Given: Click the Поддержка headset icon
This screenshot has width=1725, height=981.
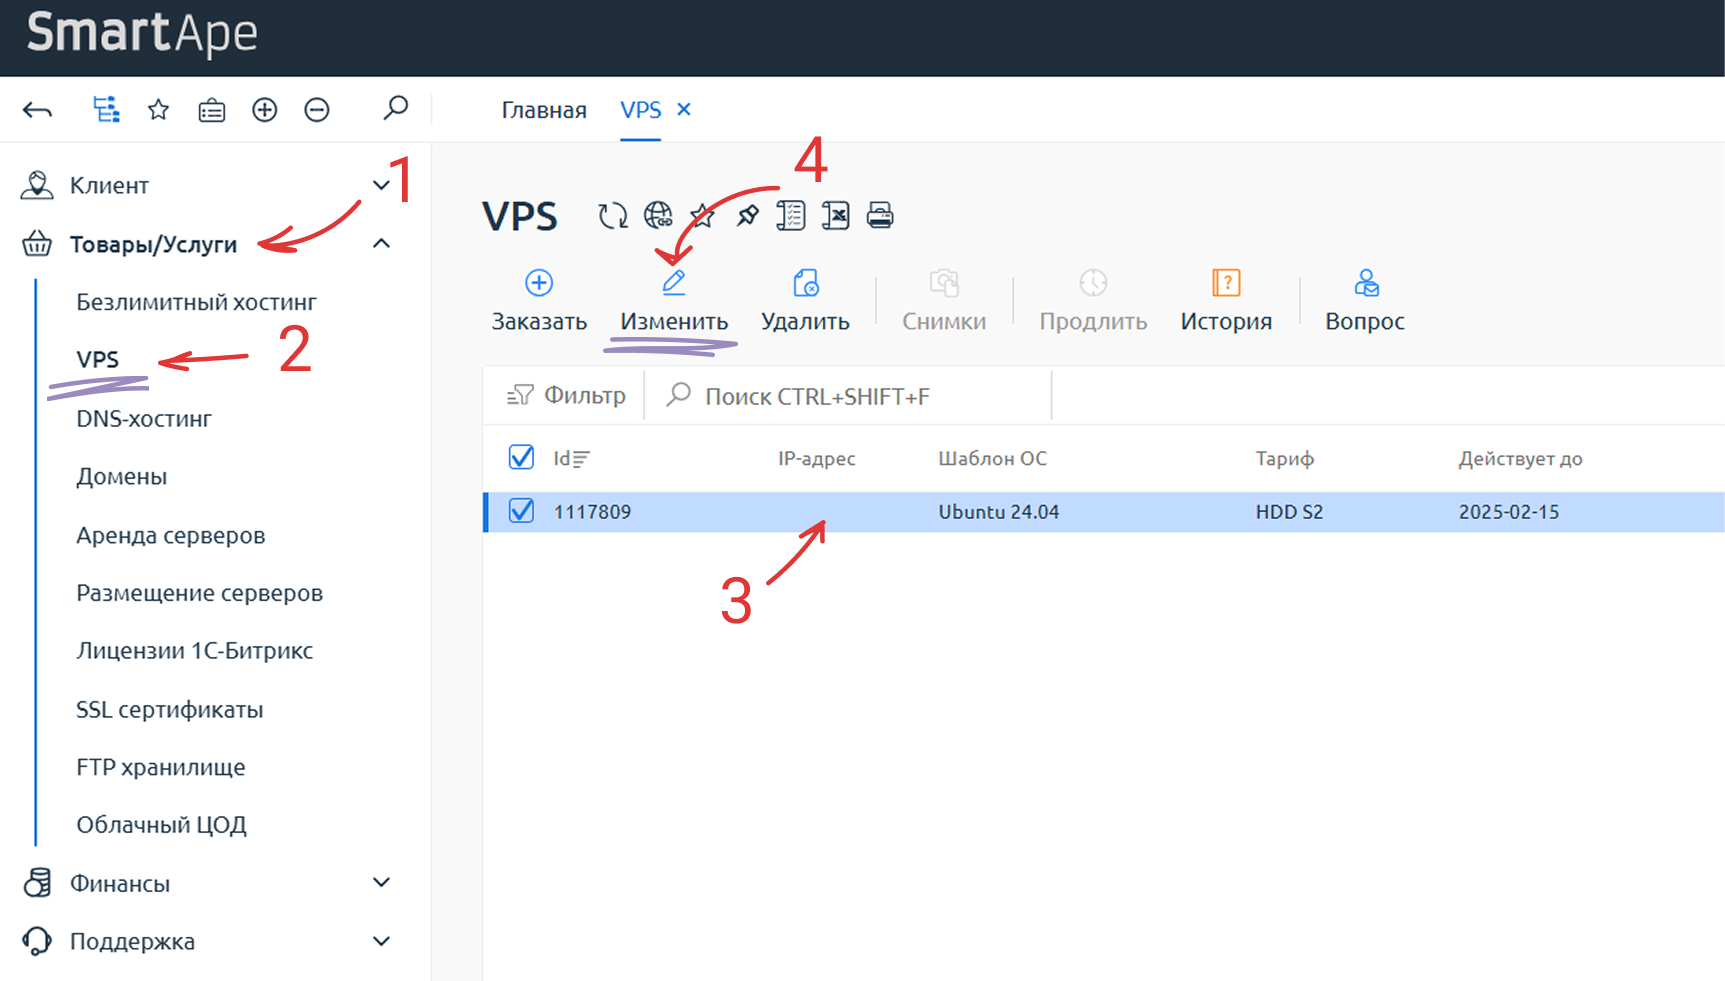Looking at the screenshot, I should point(37,941).
